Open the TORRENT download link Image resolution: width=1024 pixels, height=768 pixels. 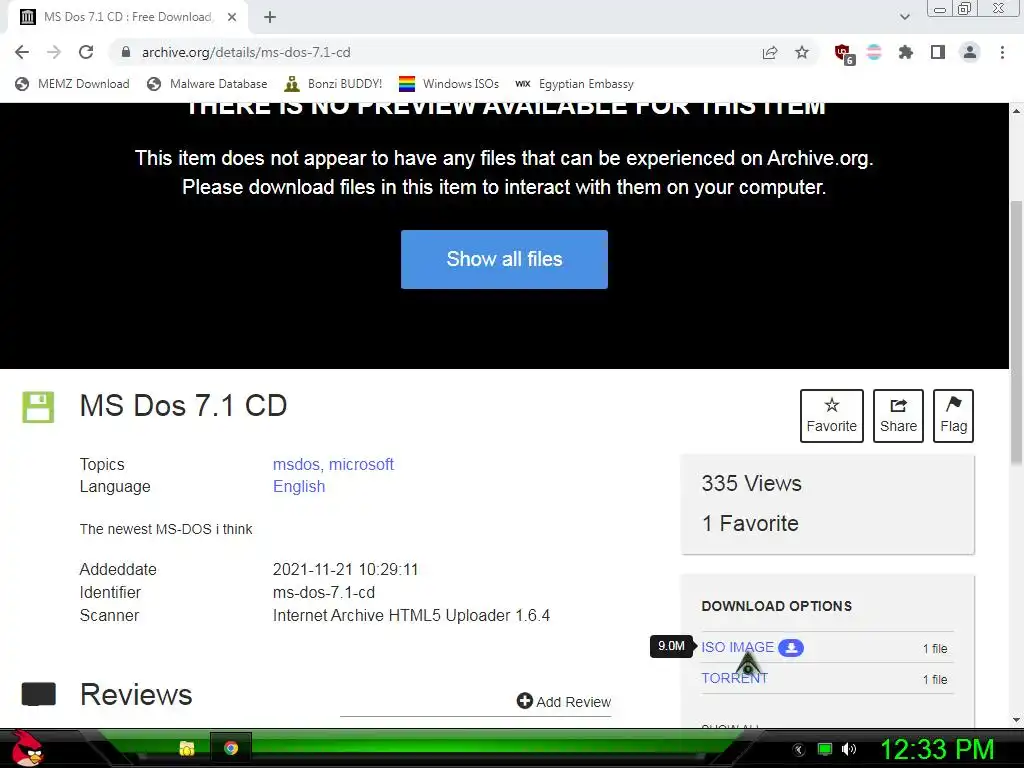734,678
